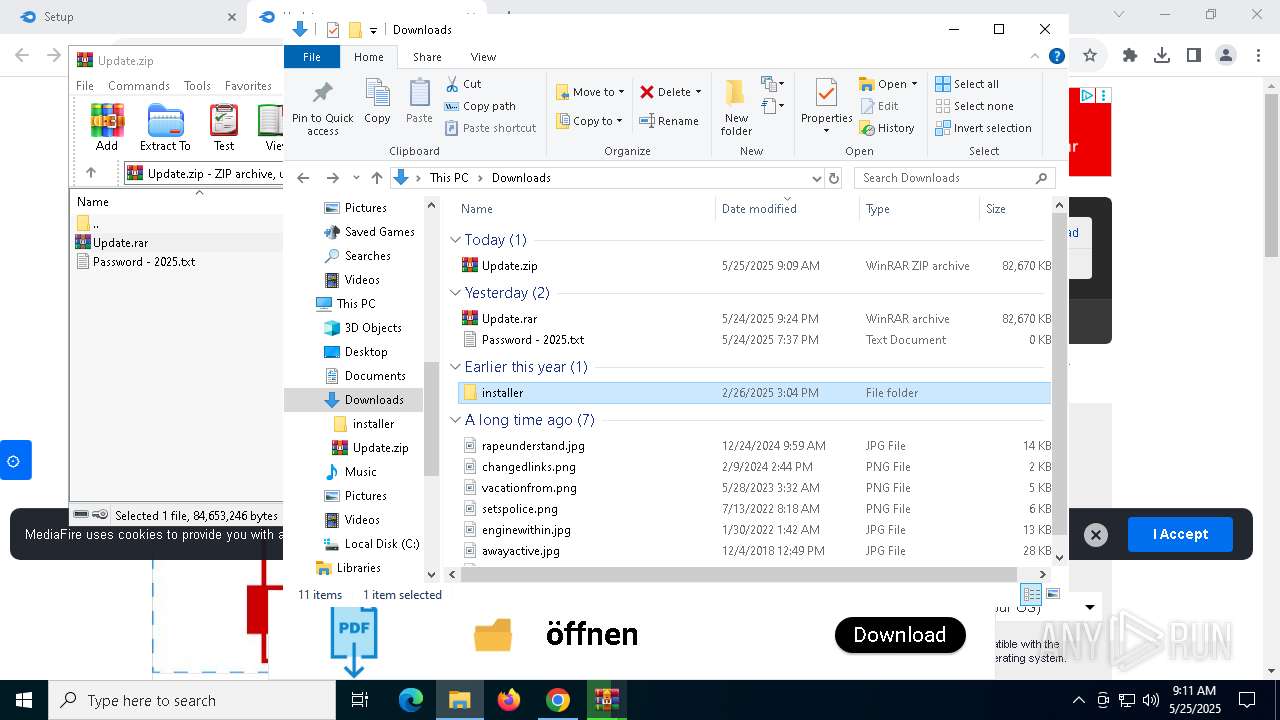The width and height of the screenshot is (1280, 720).
Task: Open the File tab
Action: (312, 57)
